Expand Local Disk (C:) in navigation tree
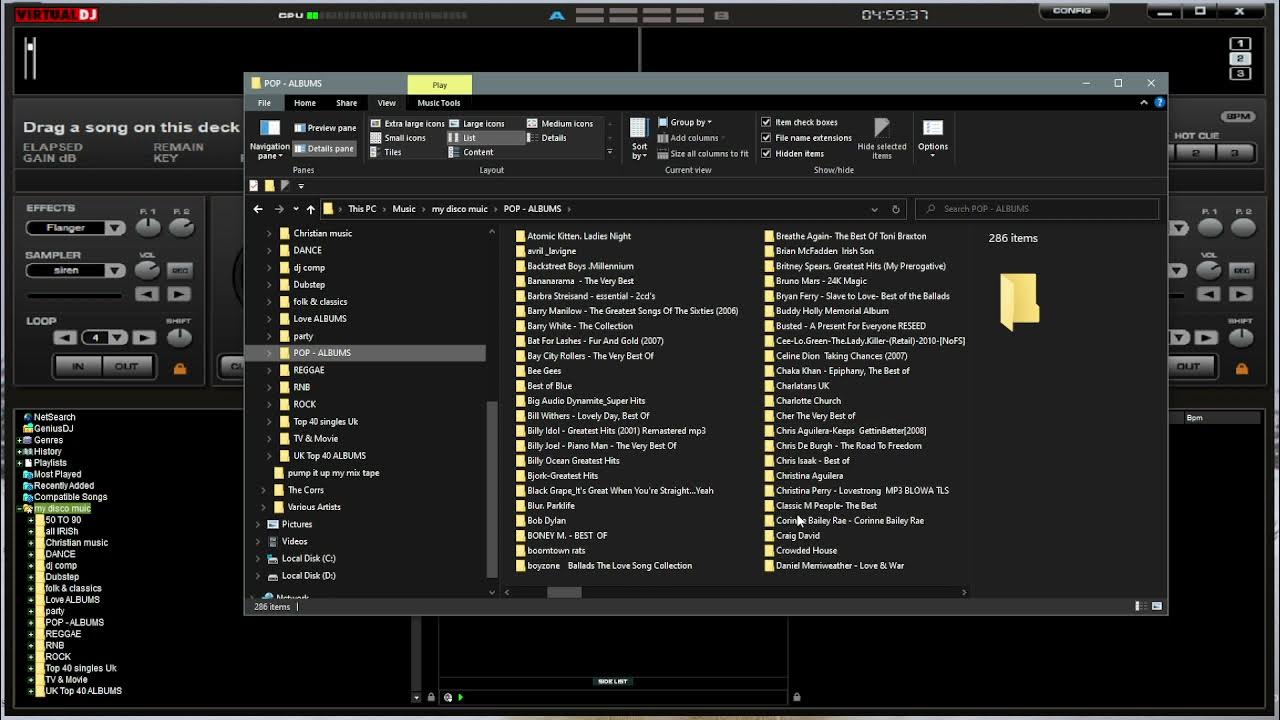Viewport: 1280px width, 720px height. click(x=258, y=559)
